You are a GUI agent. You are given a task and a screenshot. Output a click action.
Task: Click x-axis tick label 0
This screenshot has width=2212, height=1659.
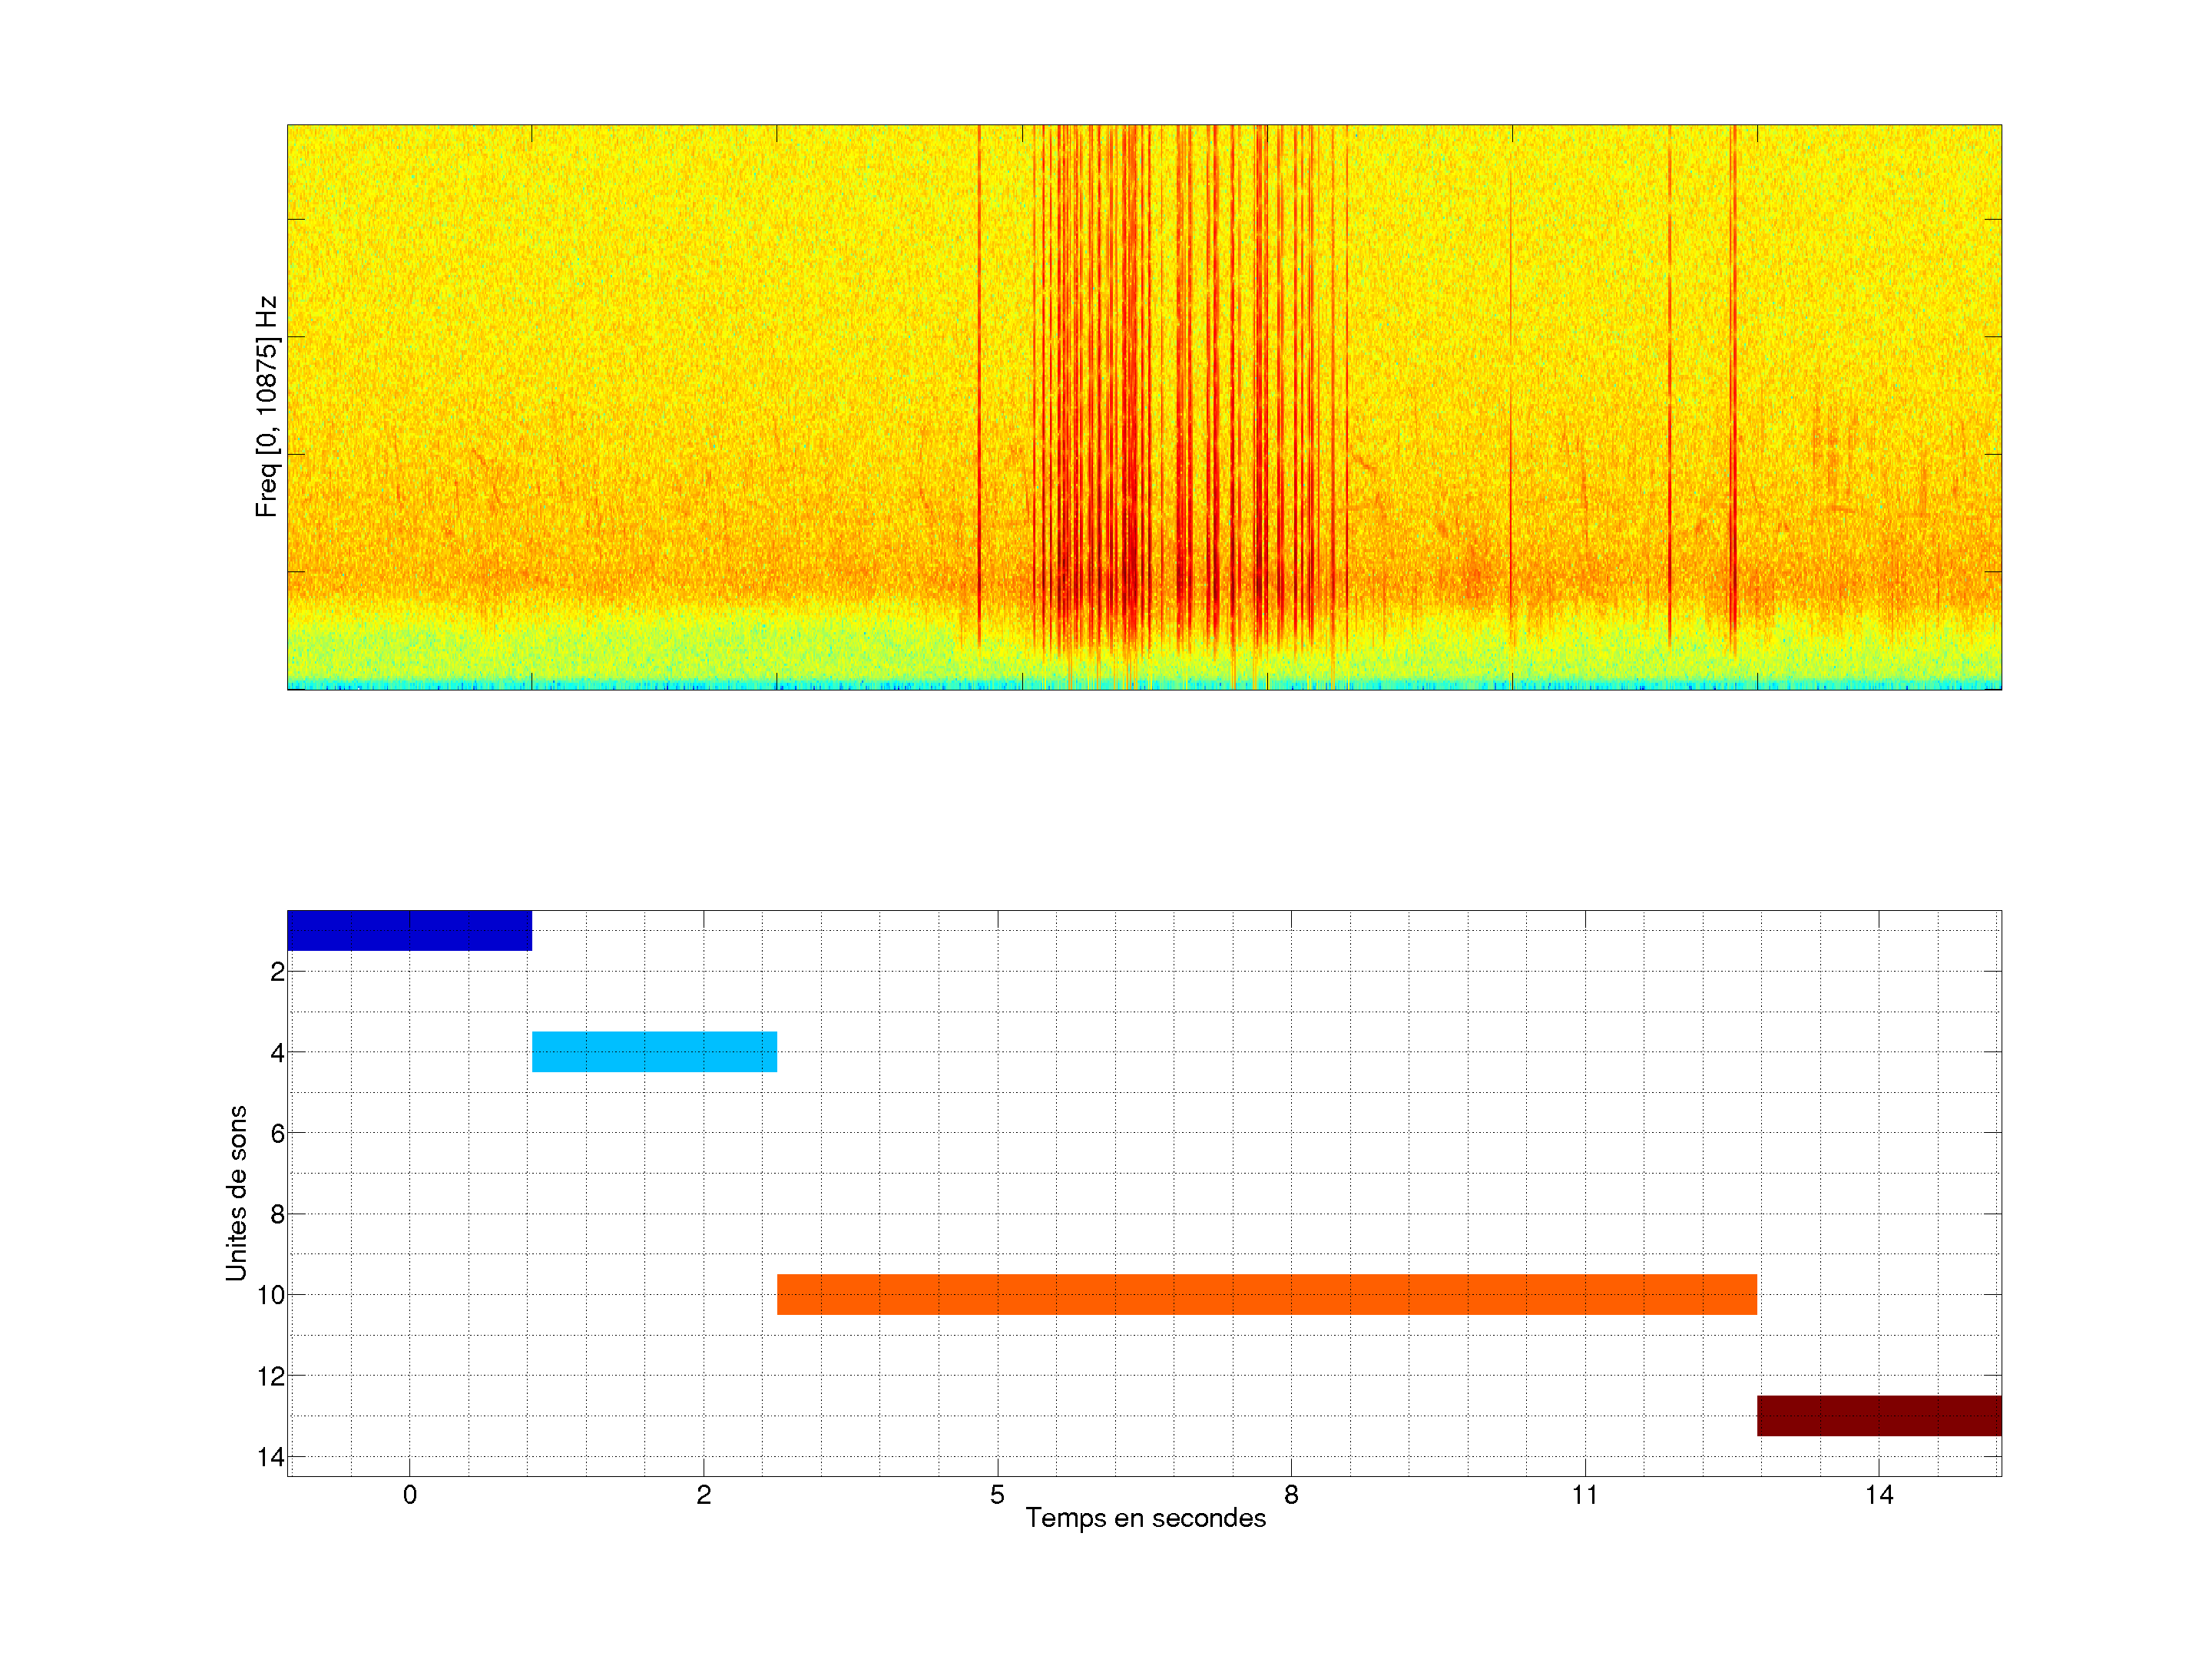[409, 1495]
